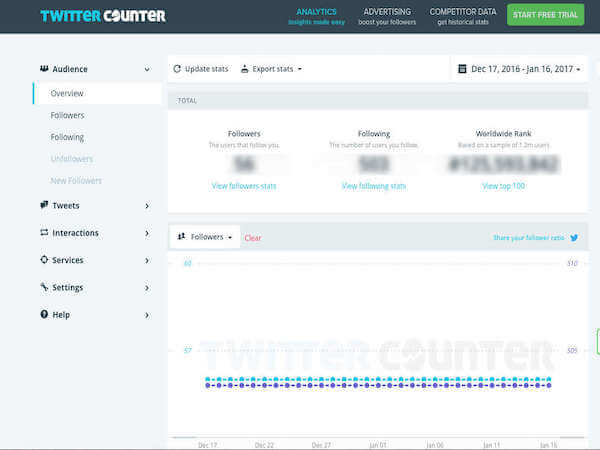The height and width of the screenshot is (450, 600).
Task: Open the Export stats dropdown
Action: pyautogui.click(x=271, y=69)
